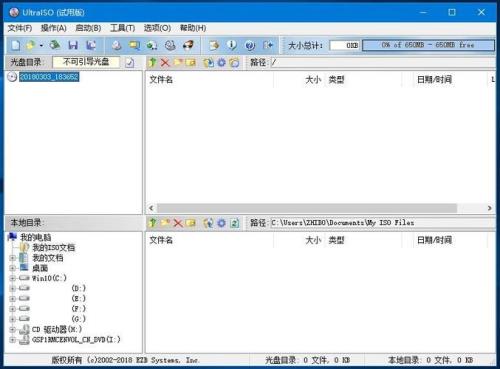Open the dropdown arrow next to the Open icon
Image resolution: width=500 pixels, height=369 pixels.
pos(41,45)
